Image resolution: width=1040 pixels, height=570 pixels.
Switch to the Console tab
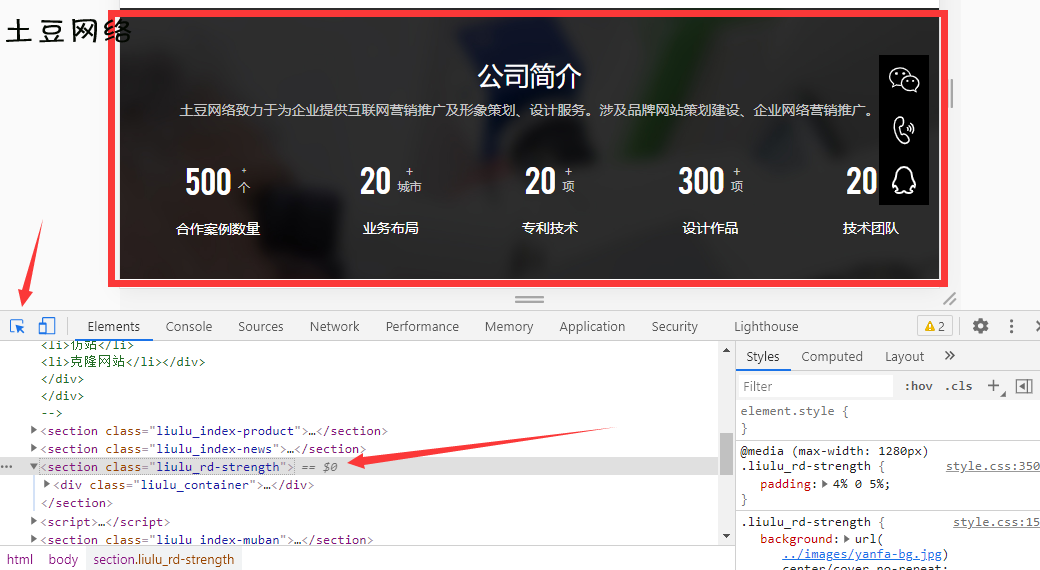click(x=189, y=326)
